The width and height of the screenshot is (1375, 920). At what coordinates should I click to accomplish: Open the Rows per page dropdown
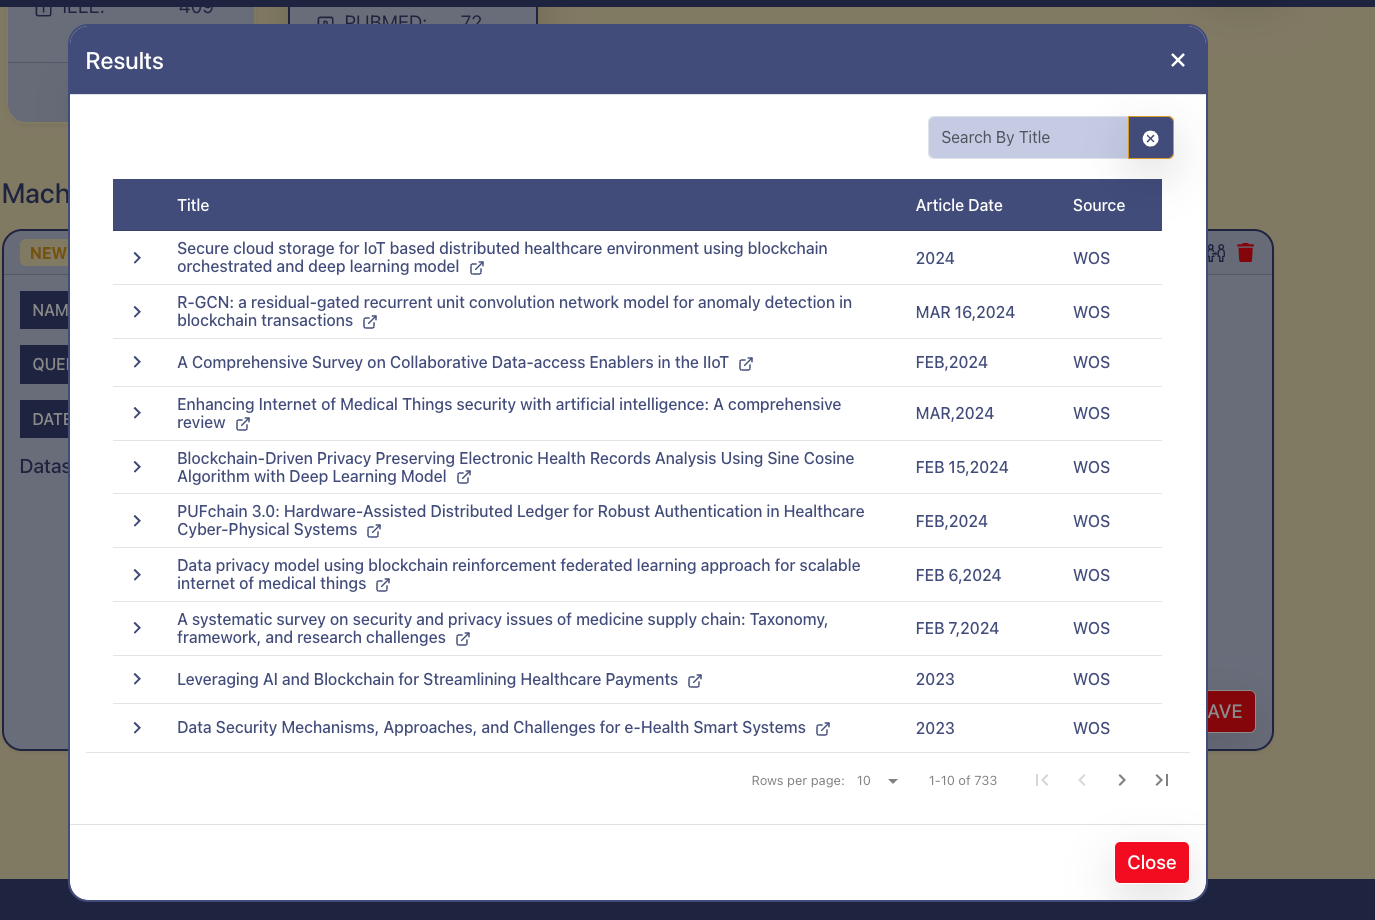(878, 781)
